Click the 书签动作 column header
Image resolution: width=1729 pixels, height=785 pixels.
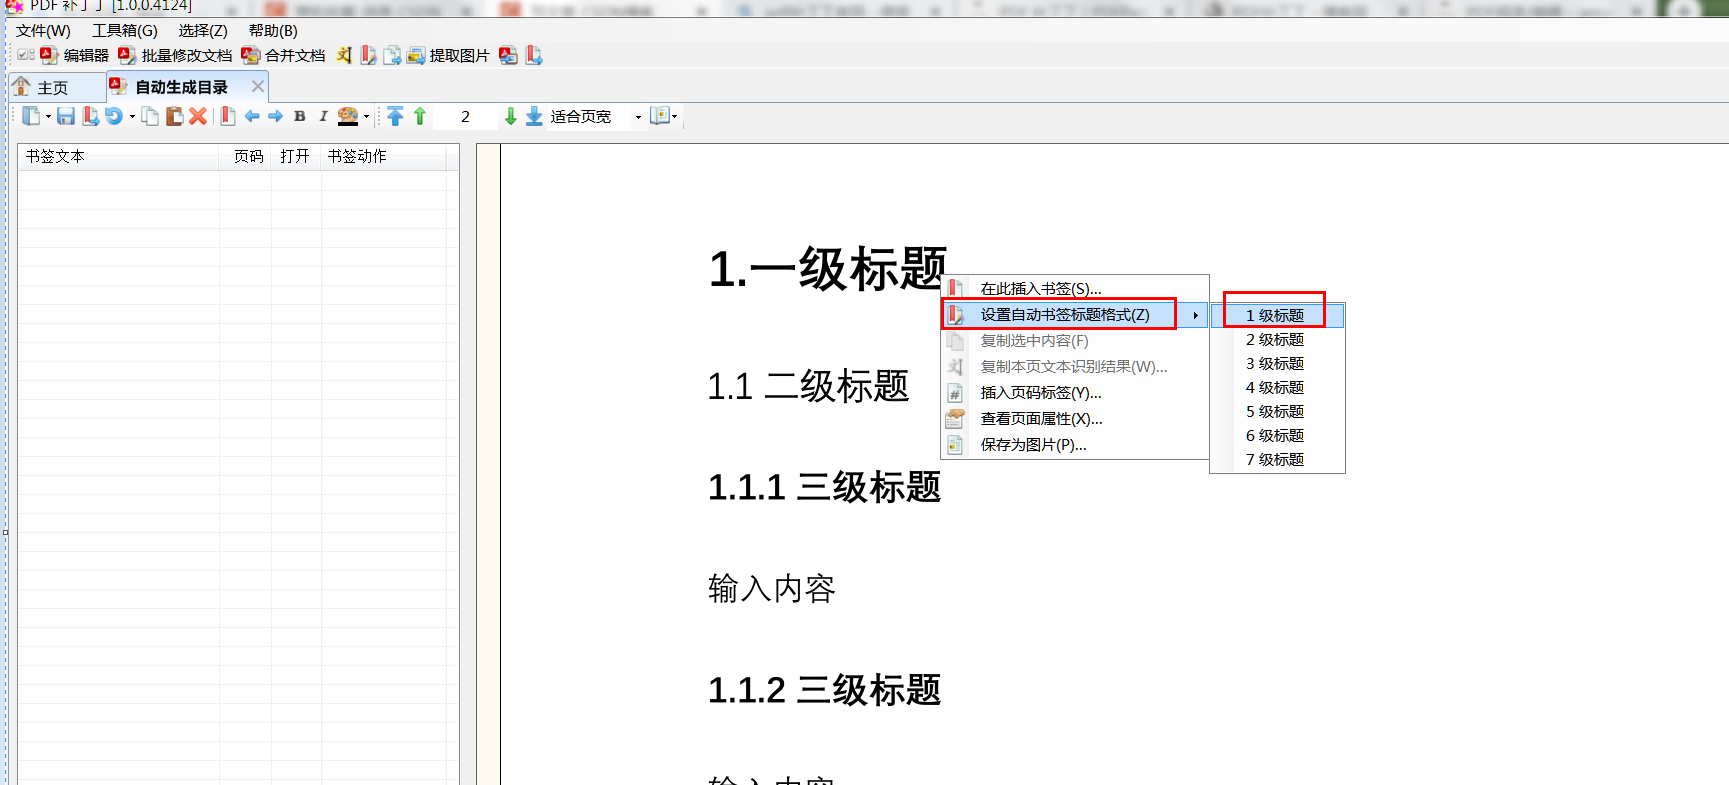tap(383, 156)
